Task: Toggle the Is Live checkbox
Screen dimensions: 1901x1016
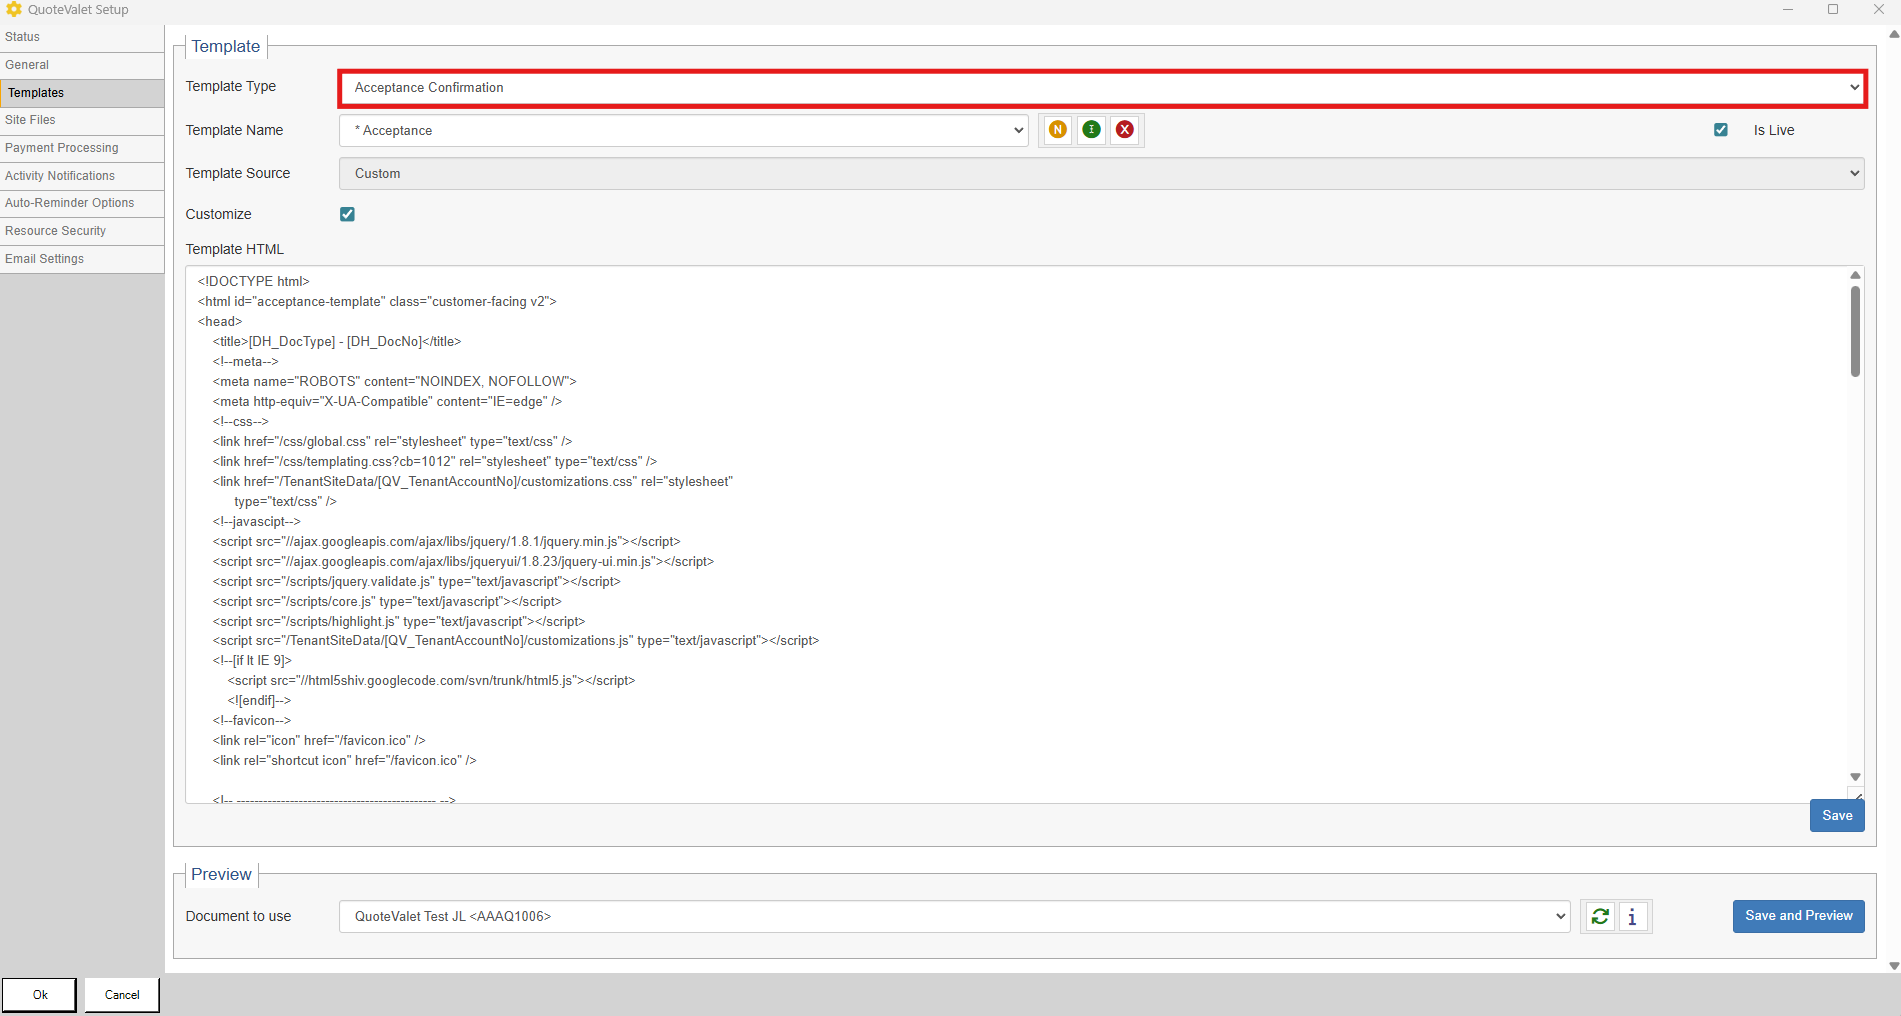Action: [x=1721, y=130]
